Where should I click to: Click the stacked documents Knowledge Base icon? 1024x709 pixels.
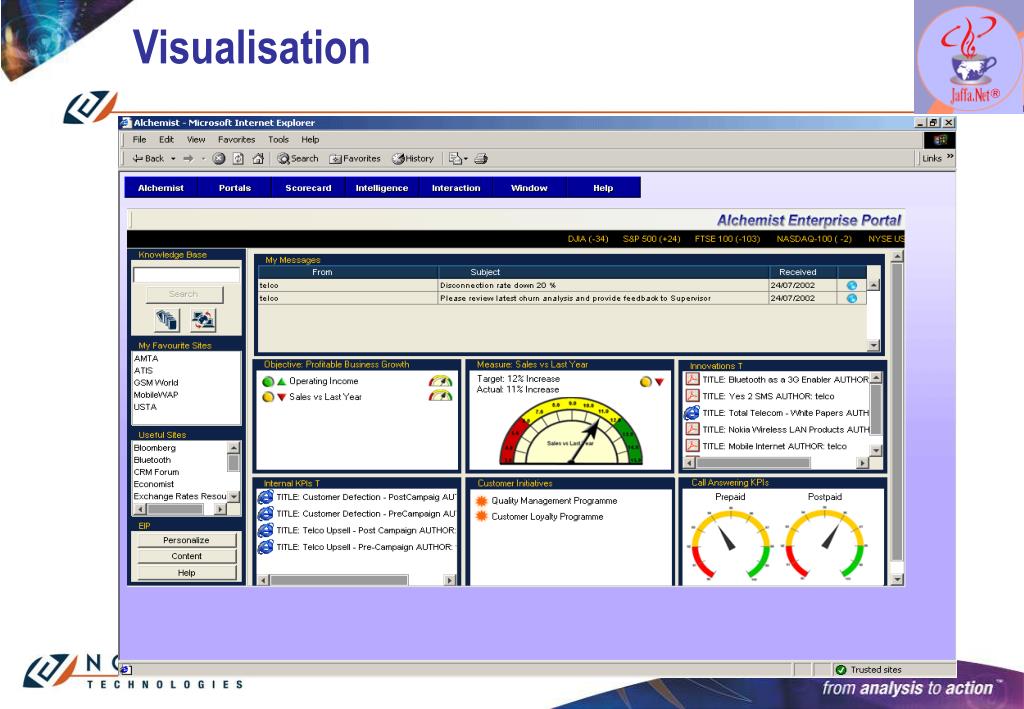coord(167,320)
